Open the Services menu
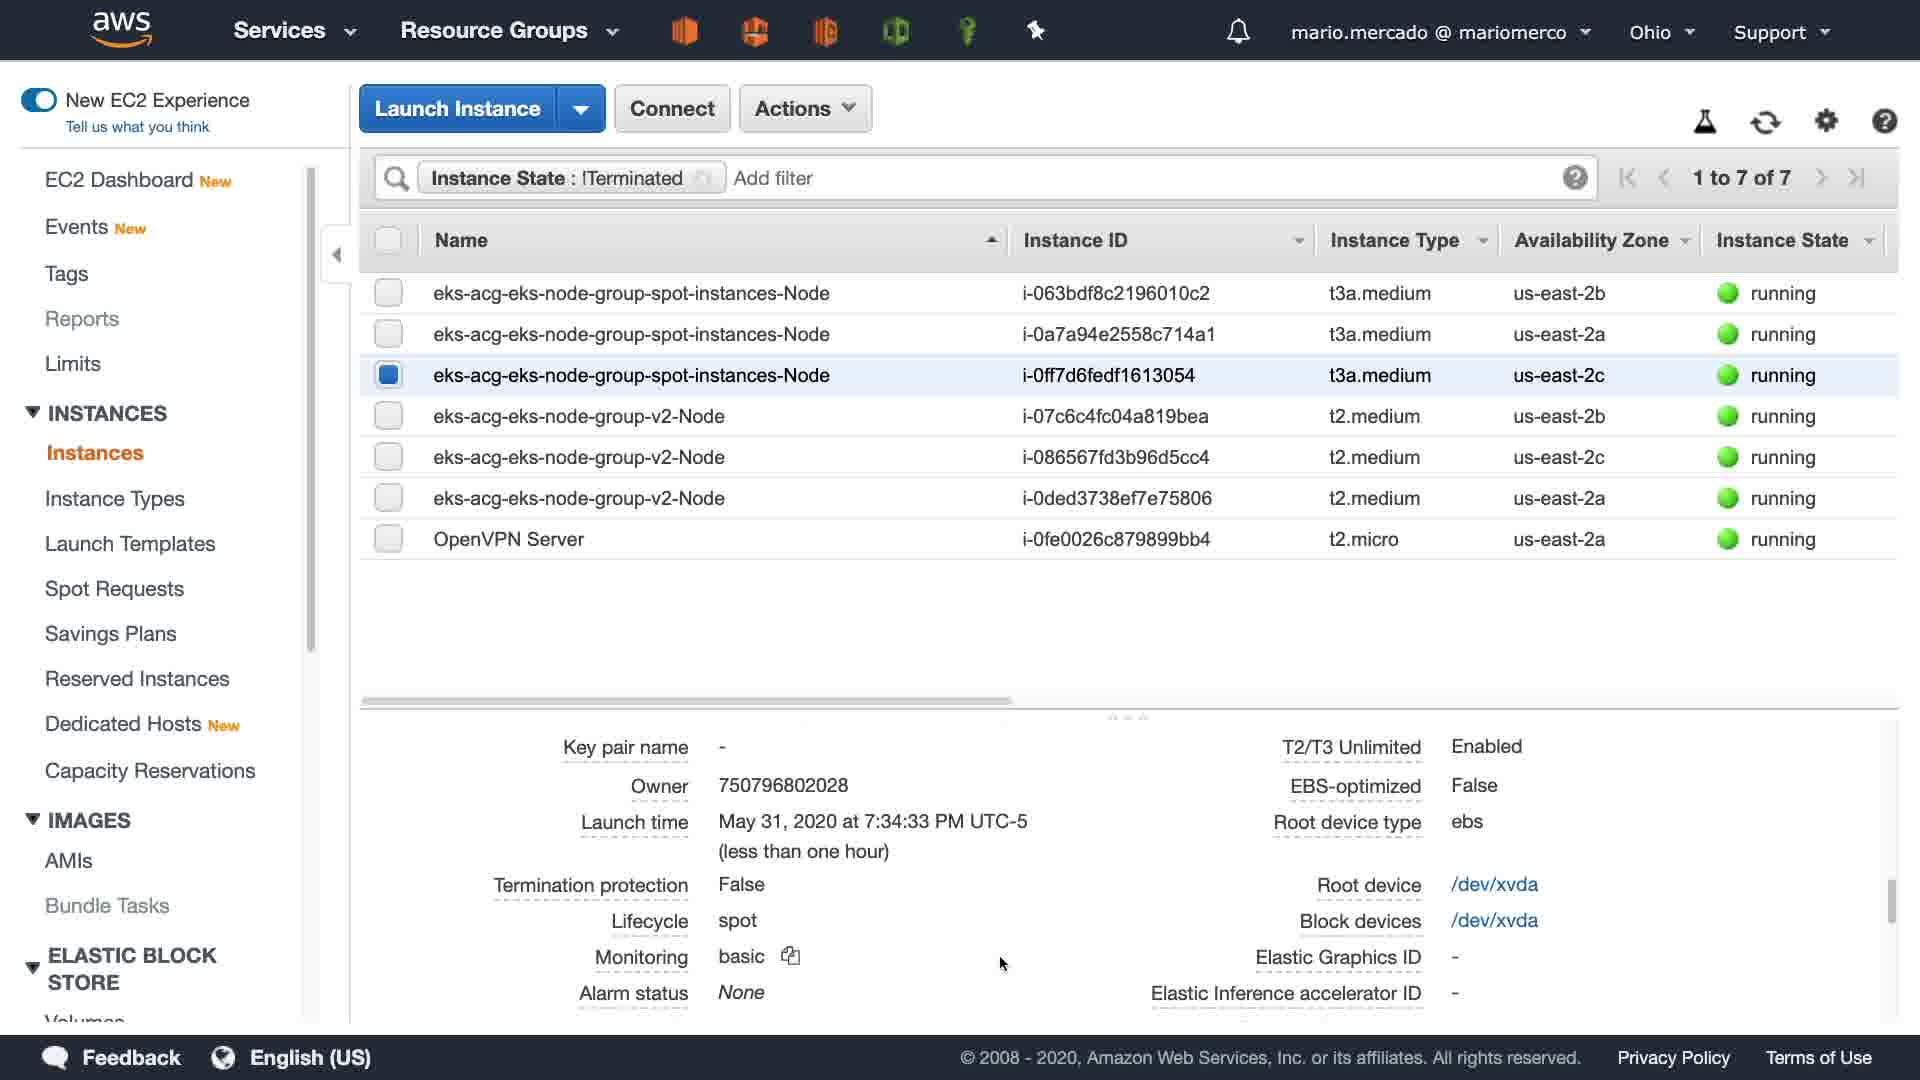The image size is (1920, 1080). coord(294,31)
